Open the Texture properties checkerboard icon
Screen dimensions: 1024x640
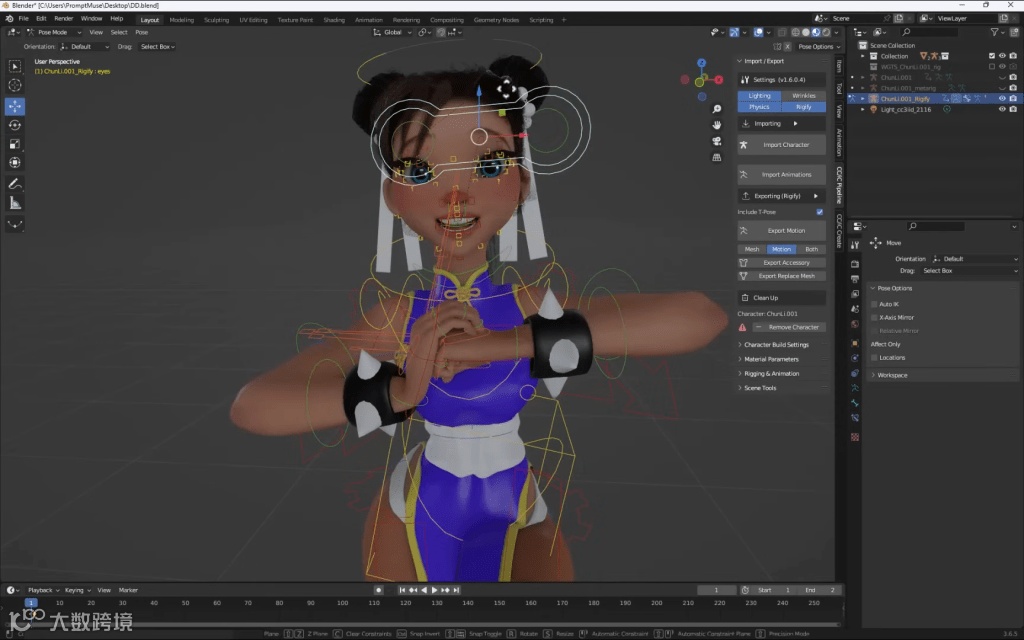tap(855, 437)
